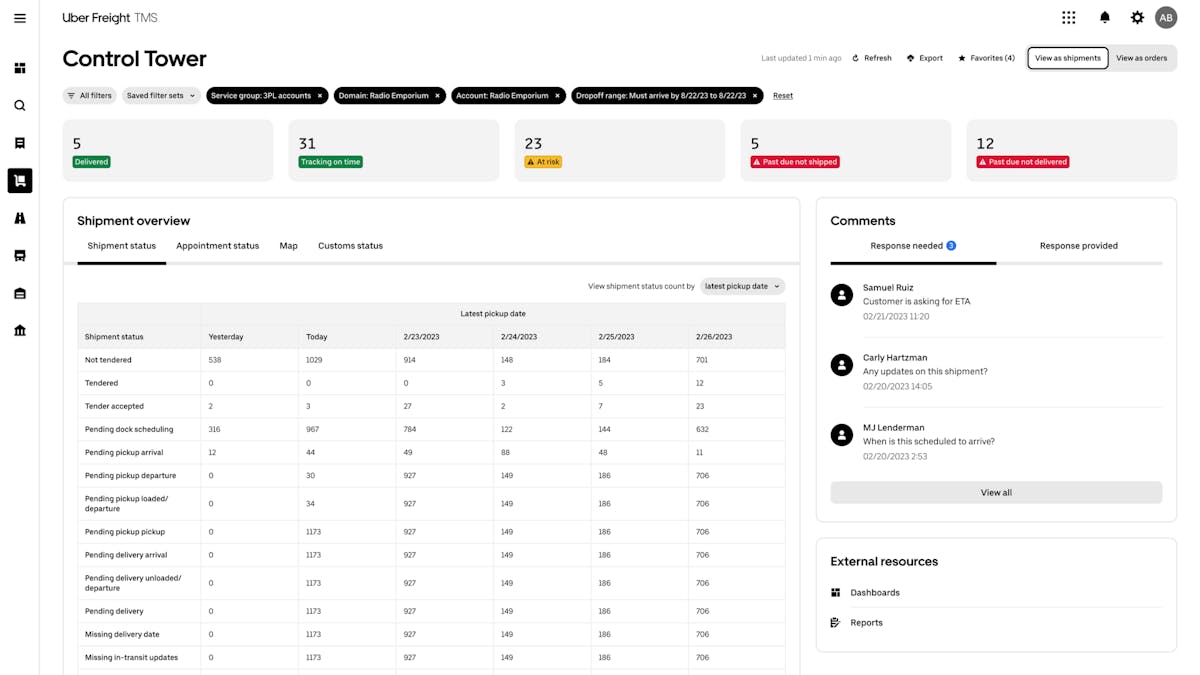This screenshot has width=1200, height=675.
Task: Click the settings gear icon
Action: click(1137, 17)
